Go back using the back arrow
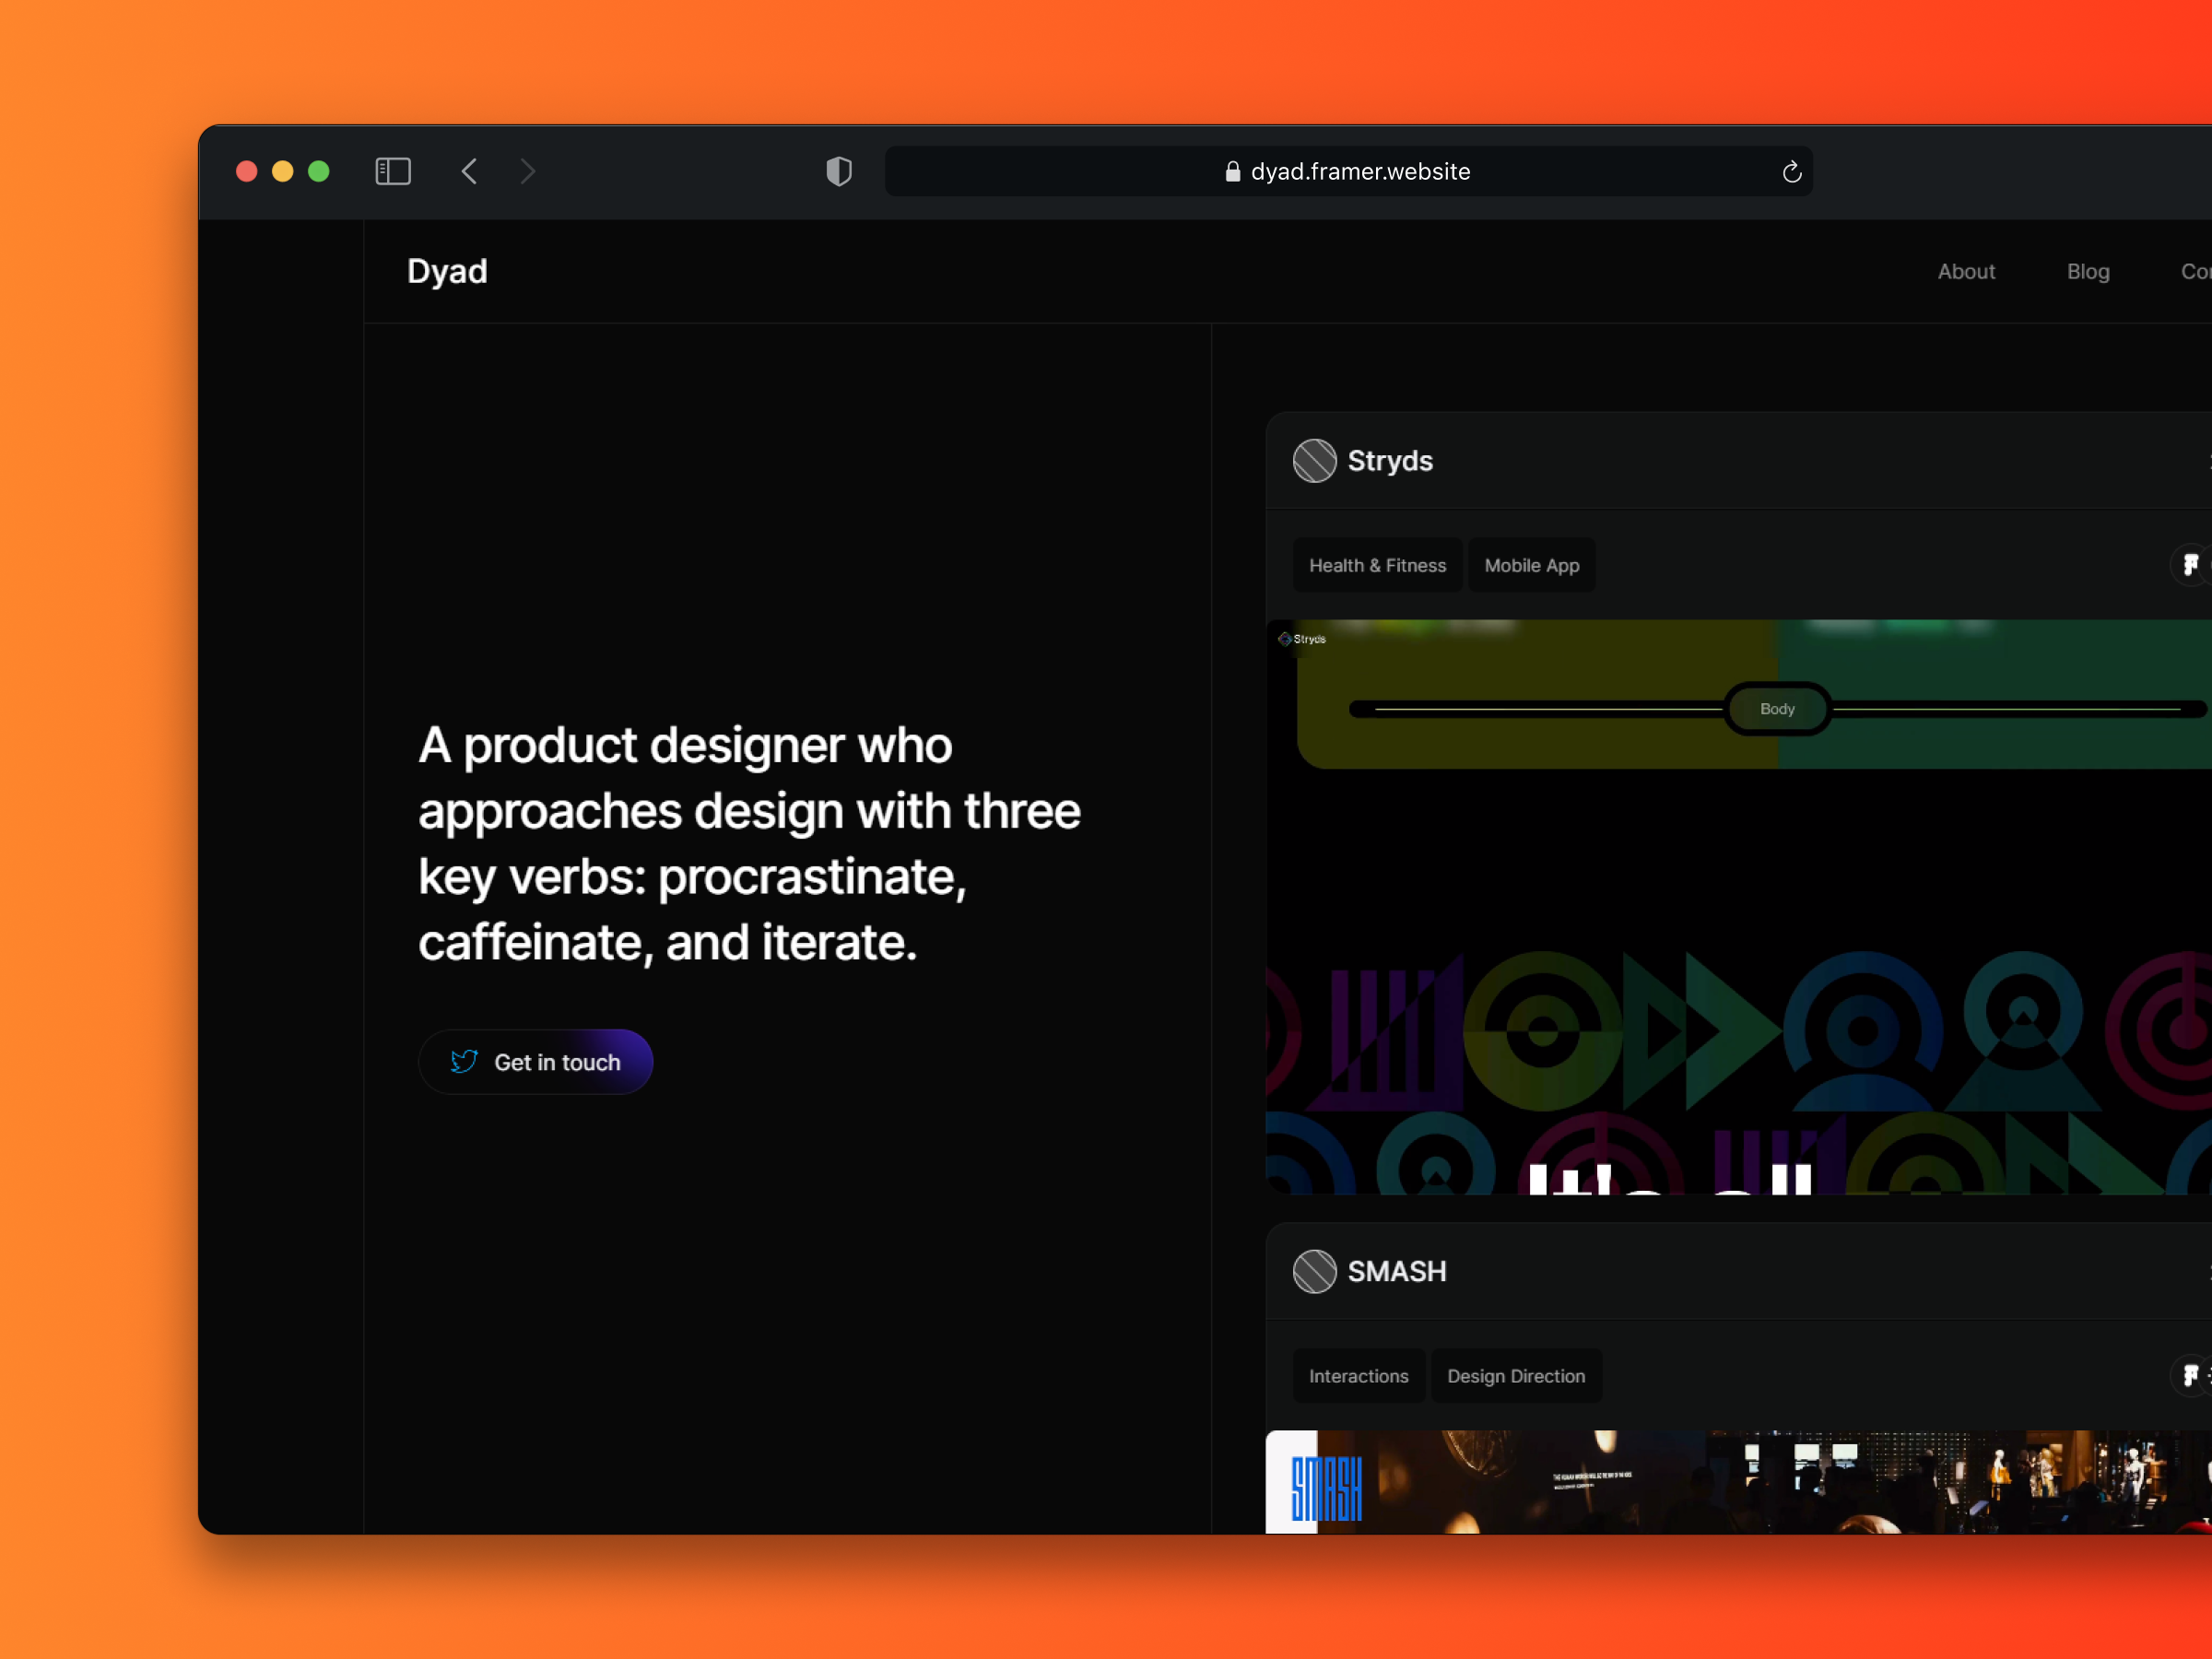The height and width of the screenshot is (1659, 2212). pos(469,171)
